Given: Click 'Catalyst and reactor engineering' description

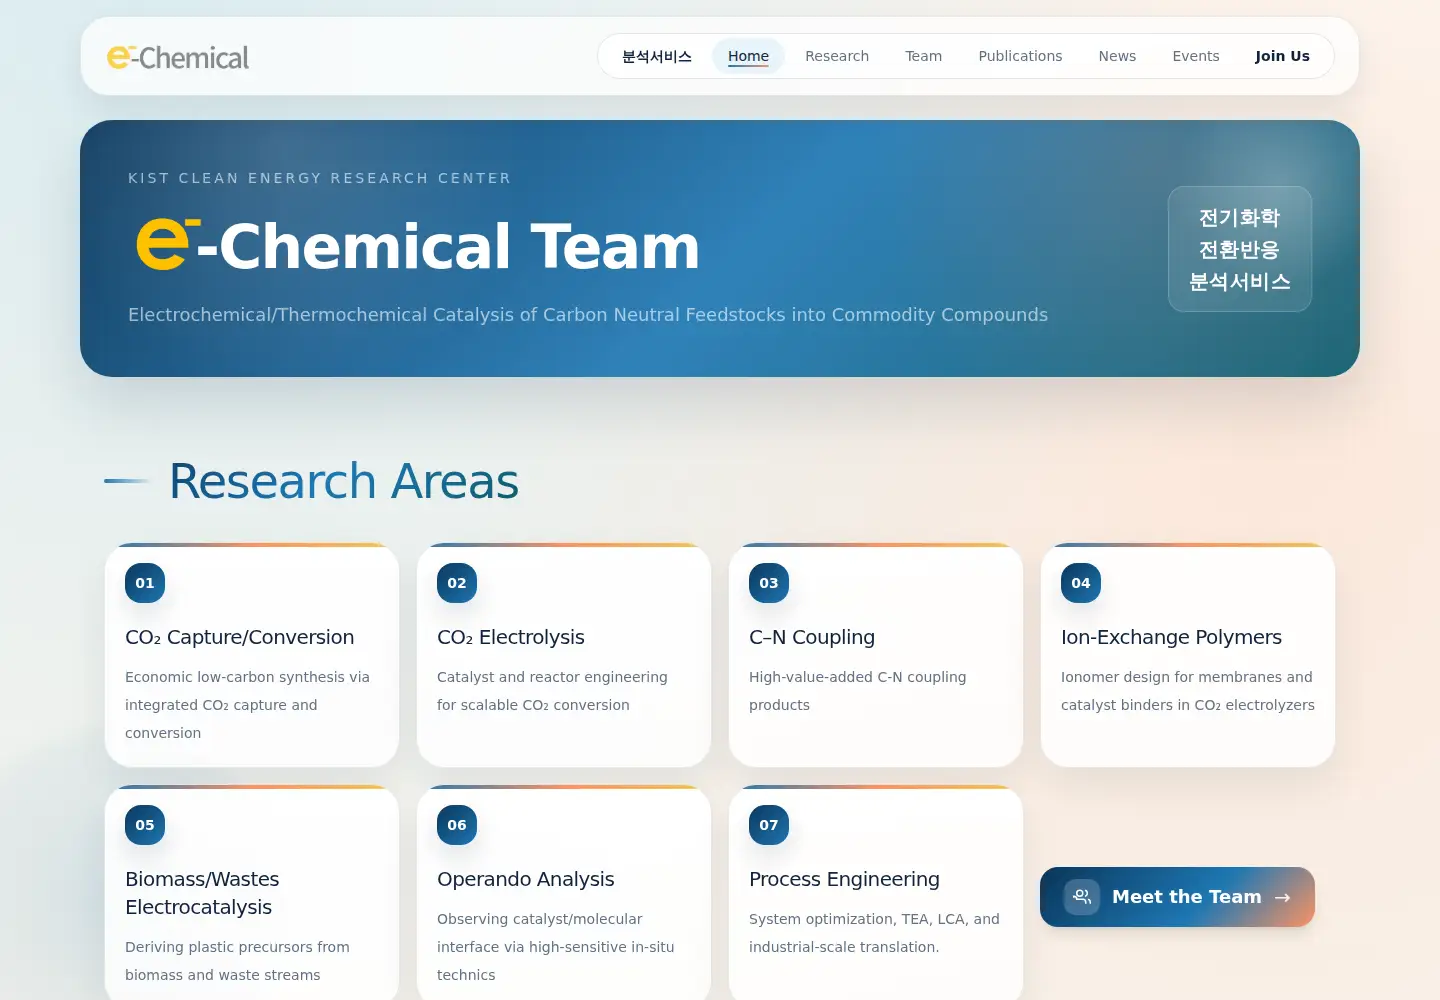Looking at the screenshot, I should (552, 691).
